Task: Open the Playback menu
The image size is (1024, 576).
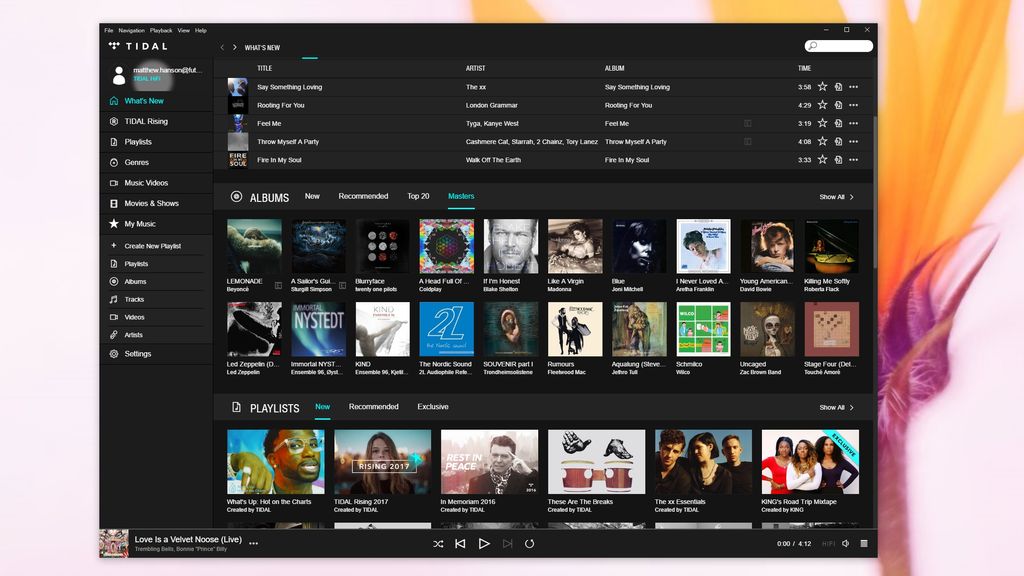Action: coord(159,30)
